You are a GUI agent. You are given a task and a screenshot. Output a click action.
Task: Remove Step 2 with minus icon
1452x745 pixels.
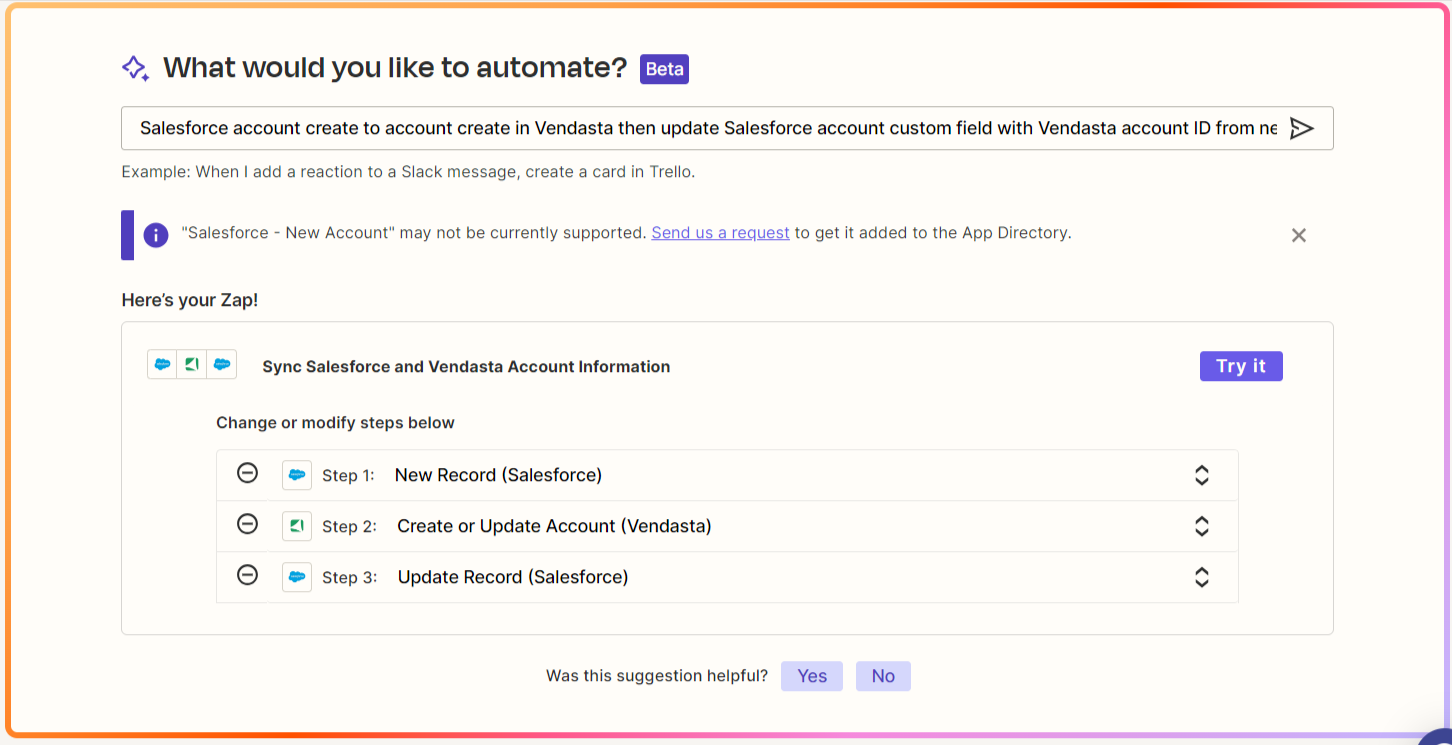pos(247,524)
